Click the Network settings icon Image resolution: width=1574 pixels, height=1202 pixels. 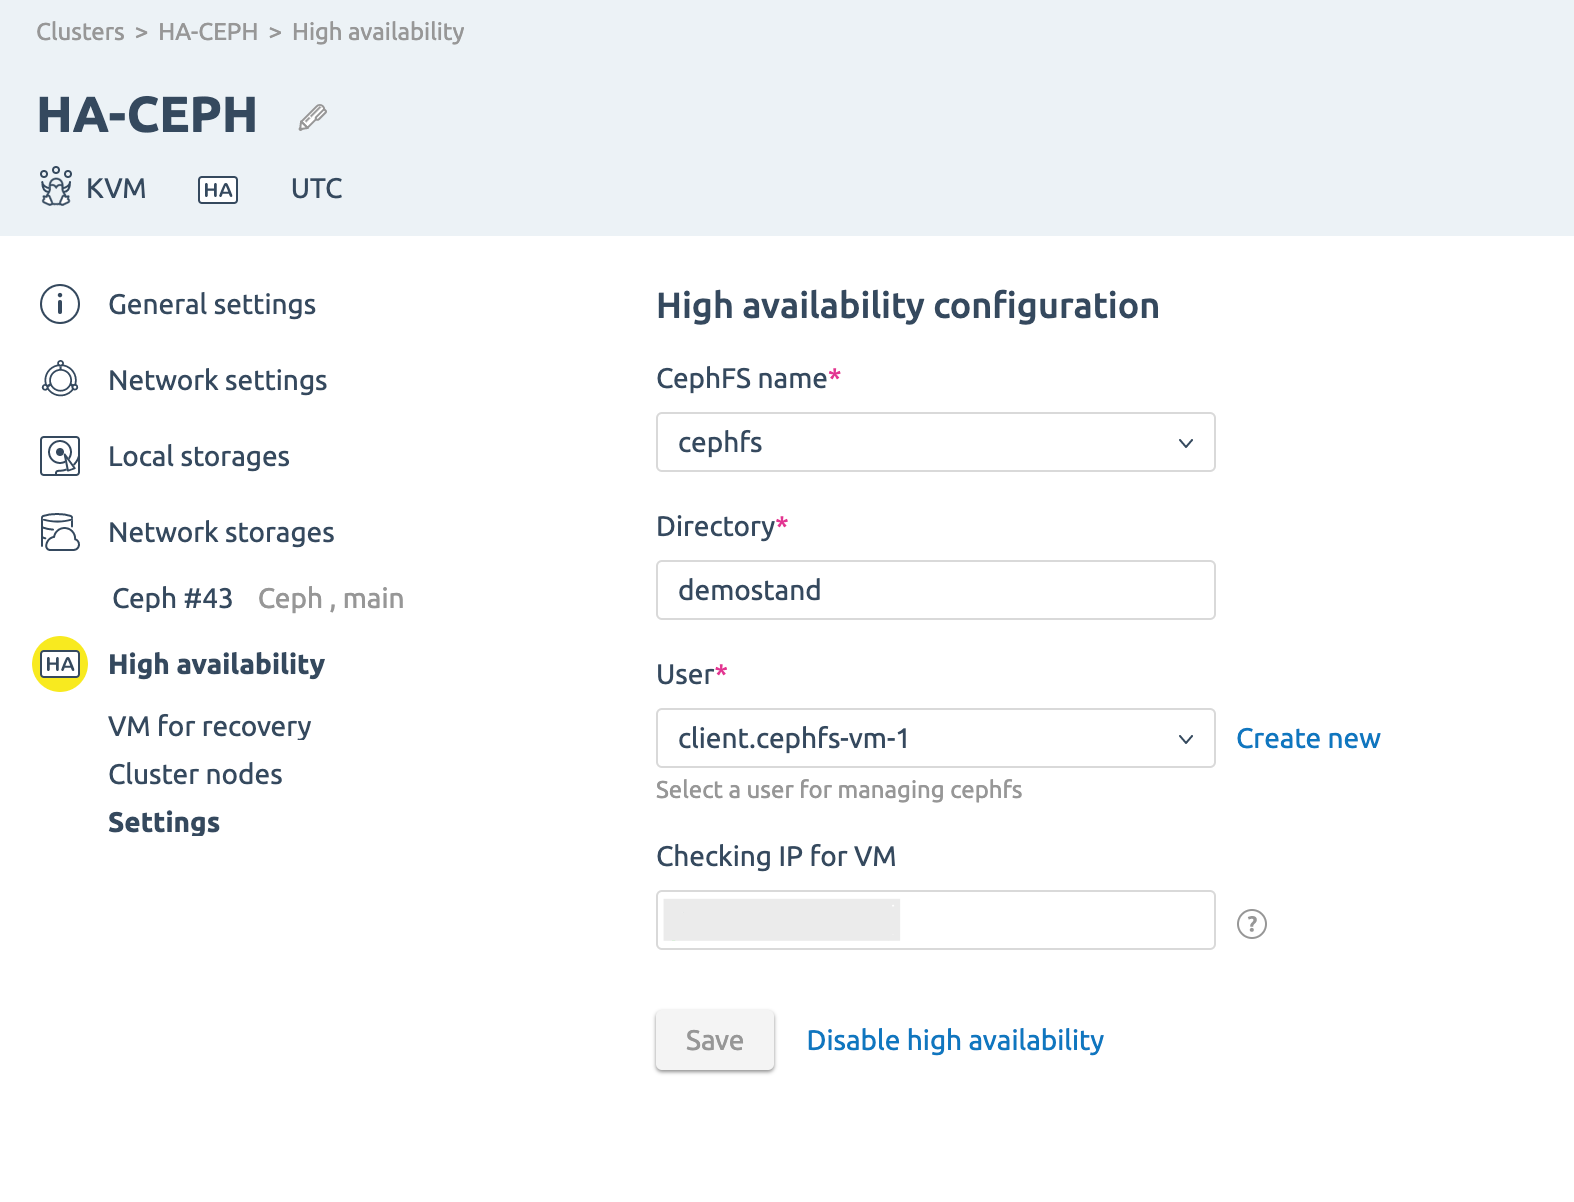tap(60, 380)
